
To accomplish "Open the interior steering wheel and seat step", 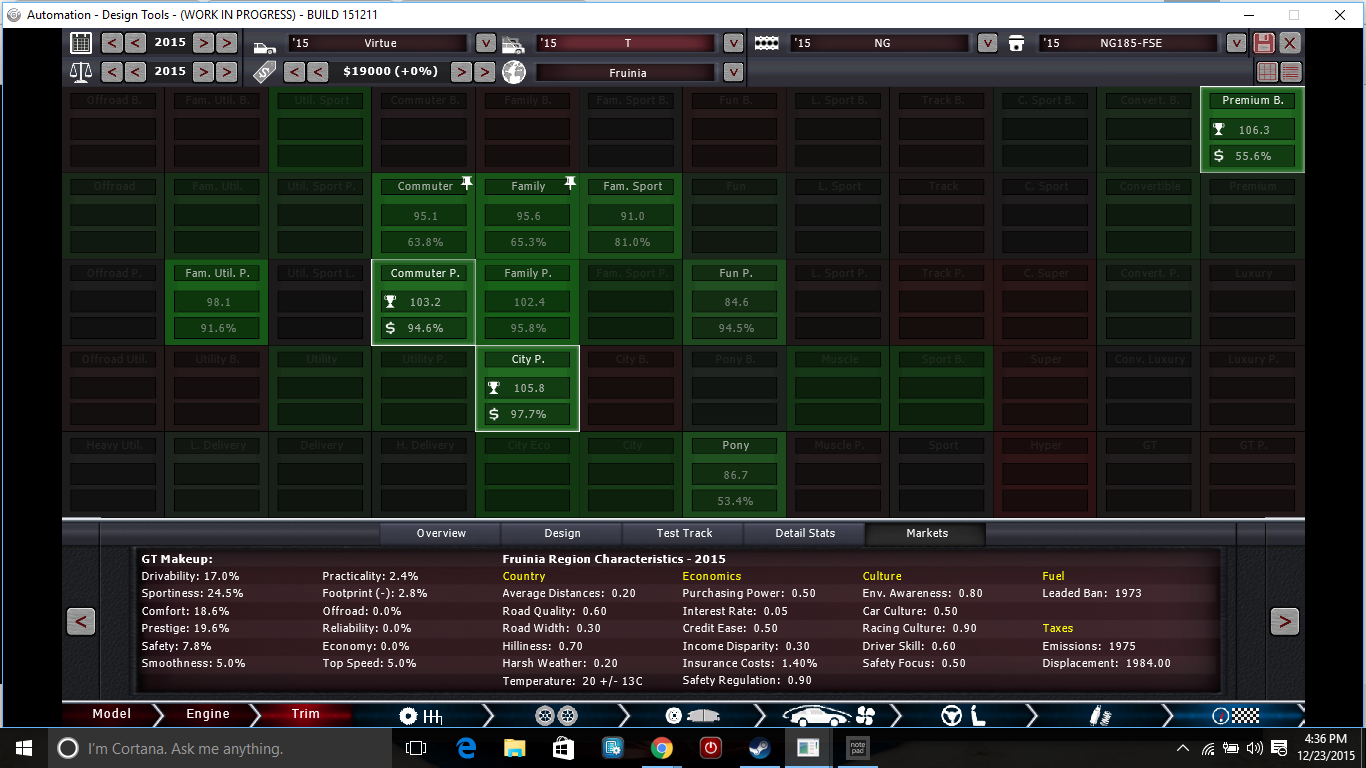I will 964,716.
